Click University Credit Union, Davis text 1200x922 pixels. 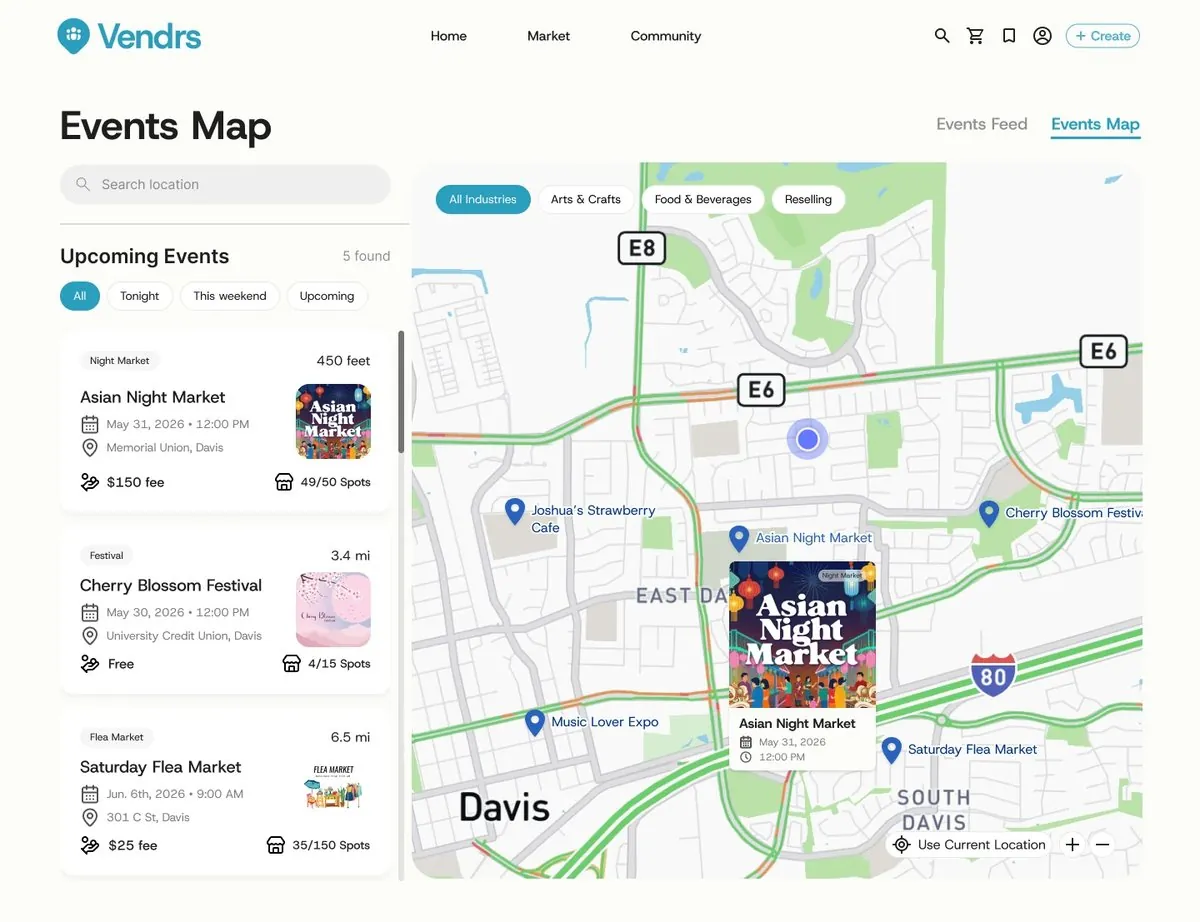[184, 636]
